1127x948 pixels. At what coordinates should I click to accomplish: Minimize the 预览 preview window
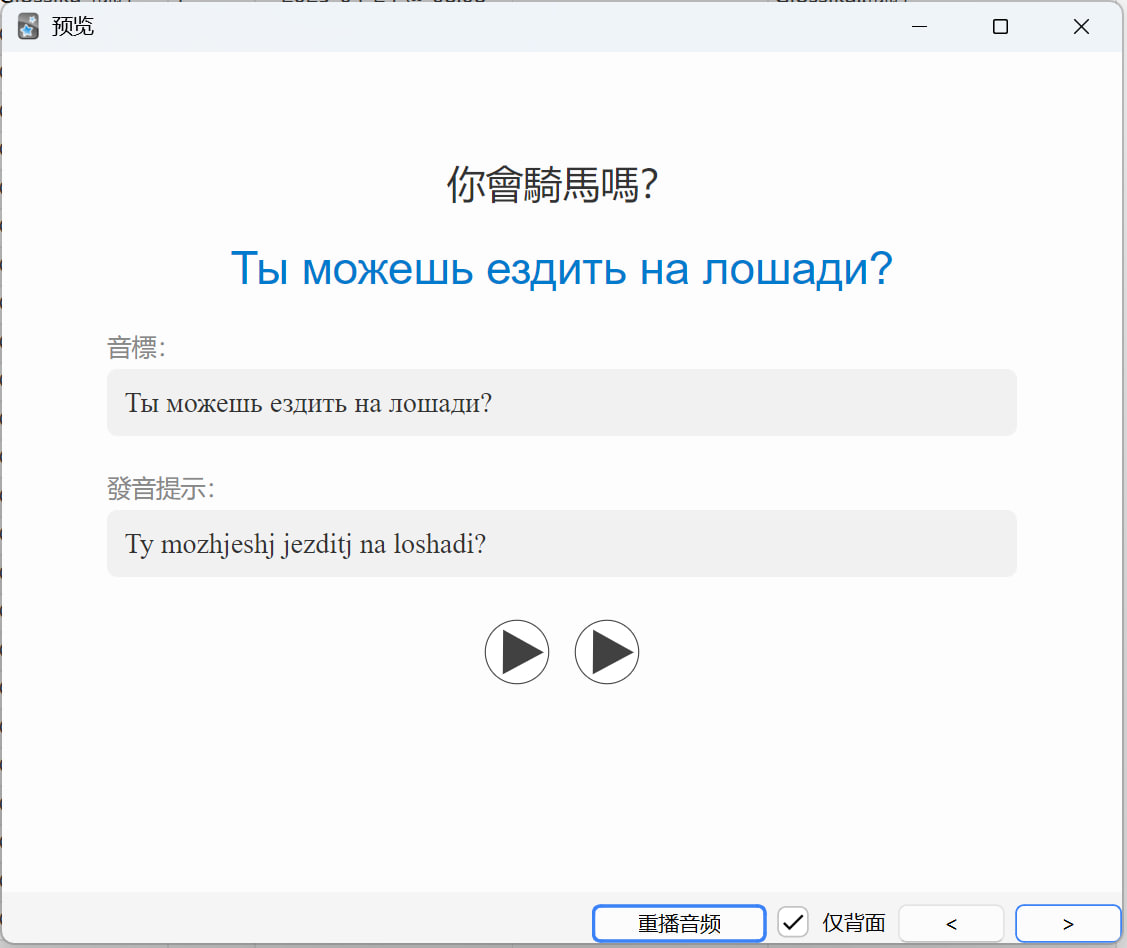919,27
